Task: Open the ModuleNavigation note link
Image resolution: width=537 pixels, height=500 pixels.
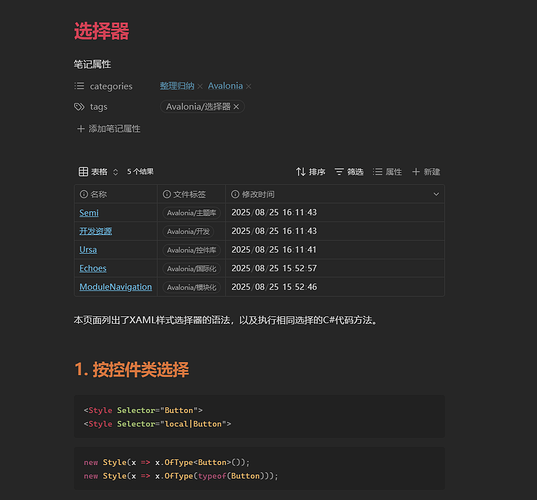Action: [x=116, y=287]
